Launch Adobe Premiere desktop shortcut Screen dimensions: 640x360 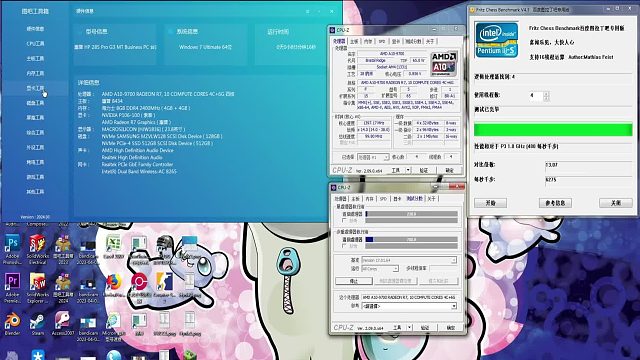coord(12,282)
